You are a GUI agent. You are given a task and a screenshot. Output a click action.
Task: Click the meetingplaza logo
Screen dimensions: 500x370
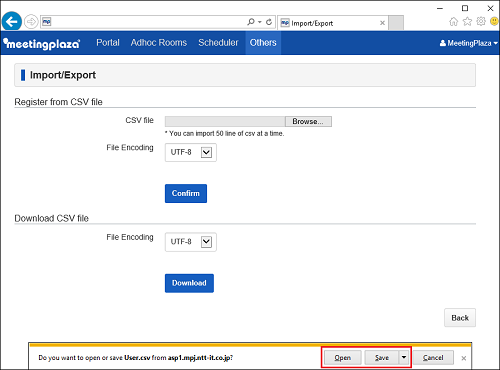tap(42, 43)
